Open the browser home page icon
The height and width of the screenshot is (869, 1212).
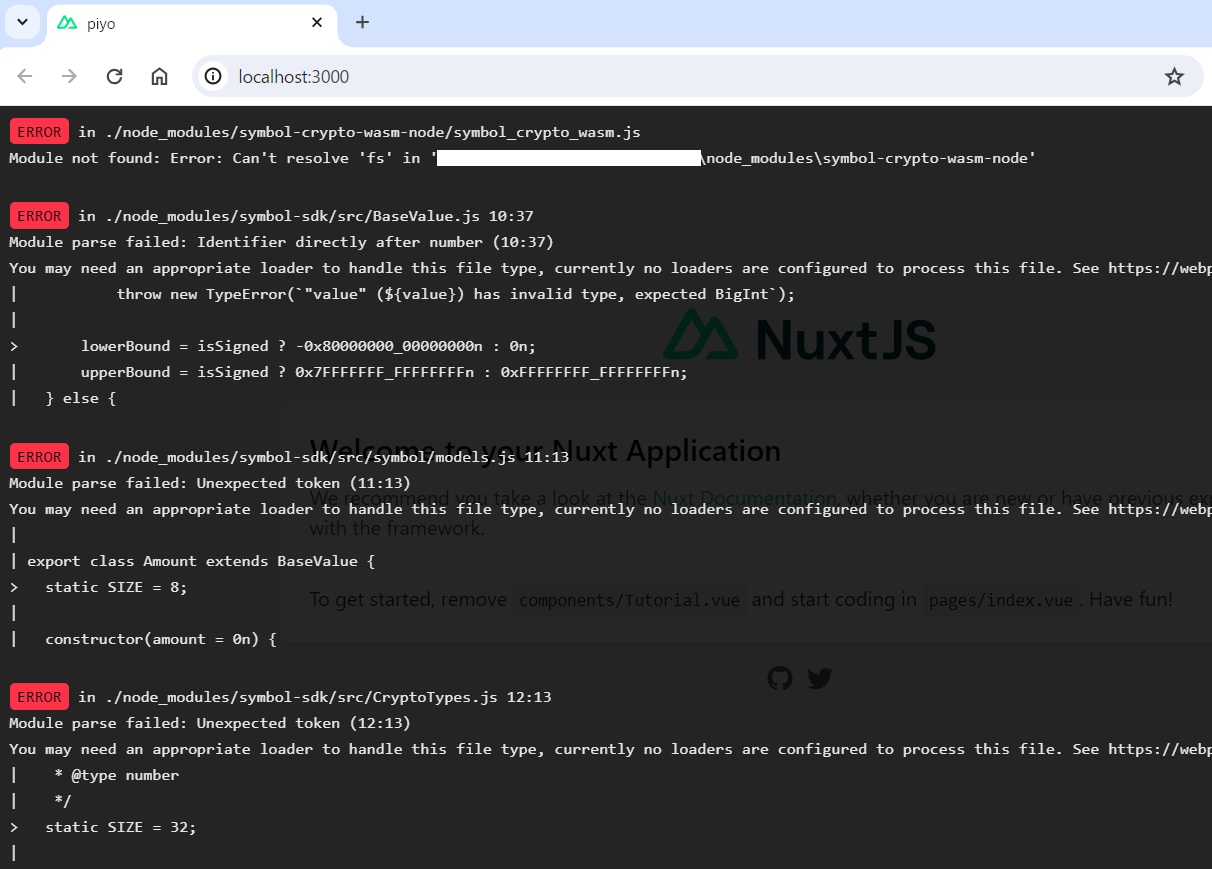(x=159, y=76)
